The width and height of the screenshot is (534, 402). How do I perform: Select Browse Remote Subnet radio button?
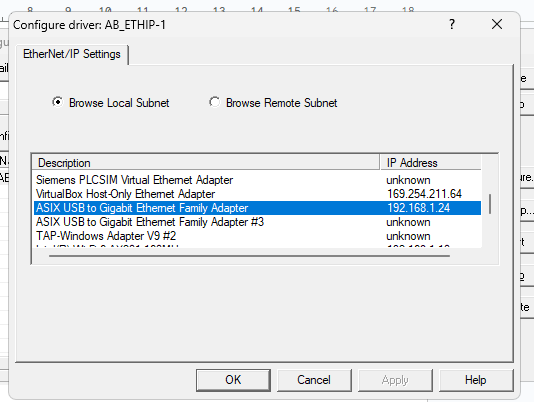(215, 102)
